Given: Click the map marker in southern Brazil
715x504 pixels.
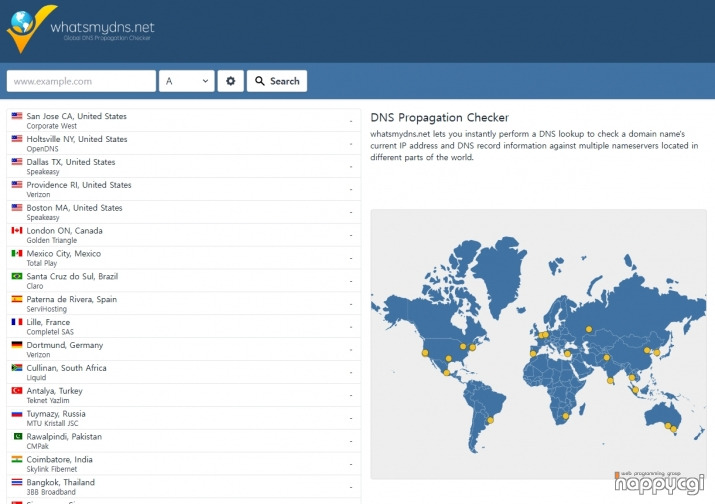Looking at the screenshot, I should [x=490, y=421].
